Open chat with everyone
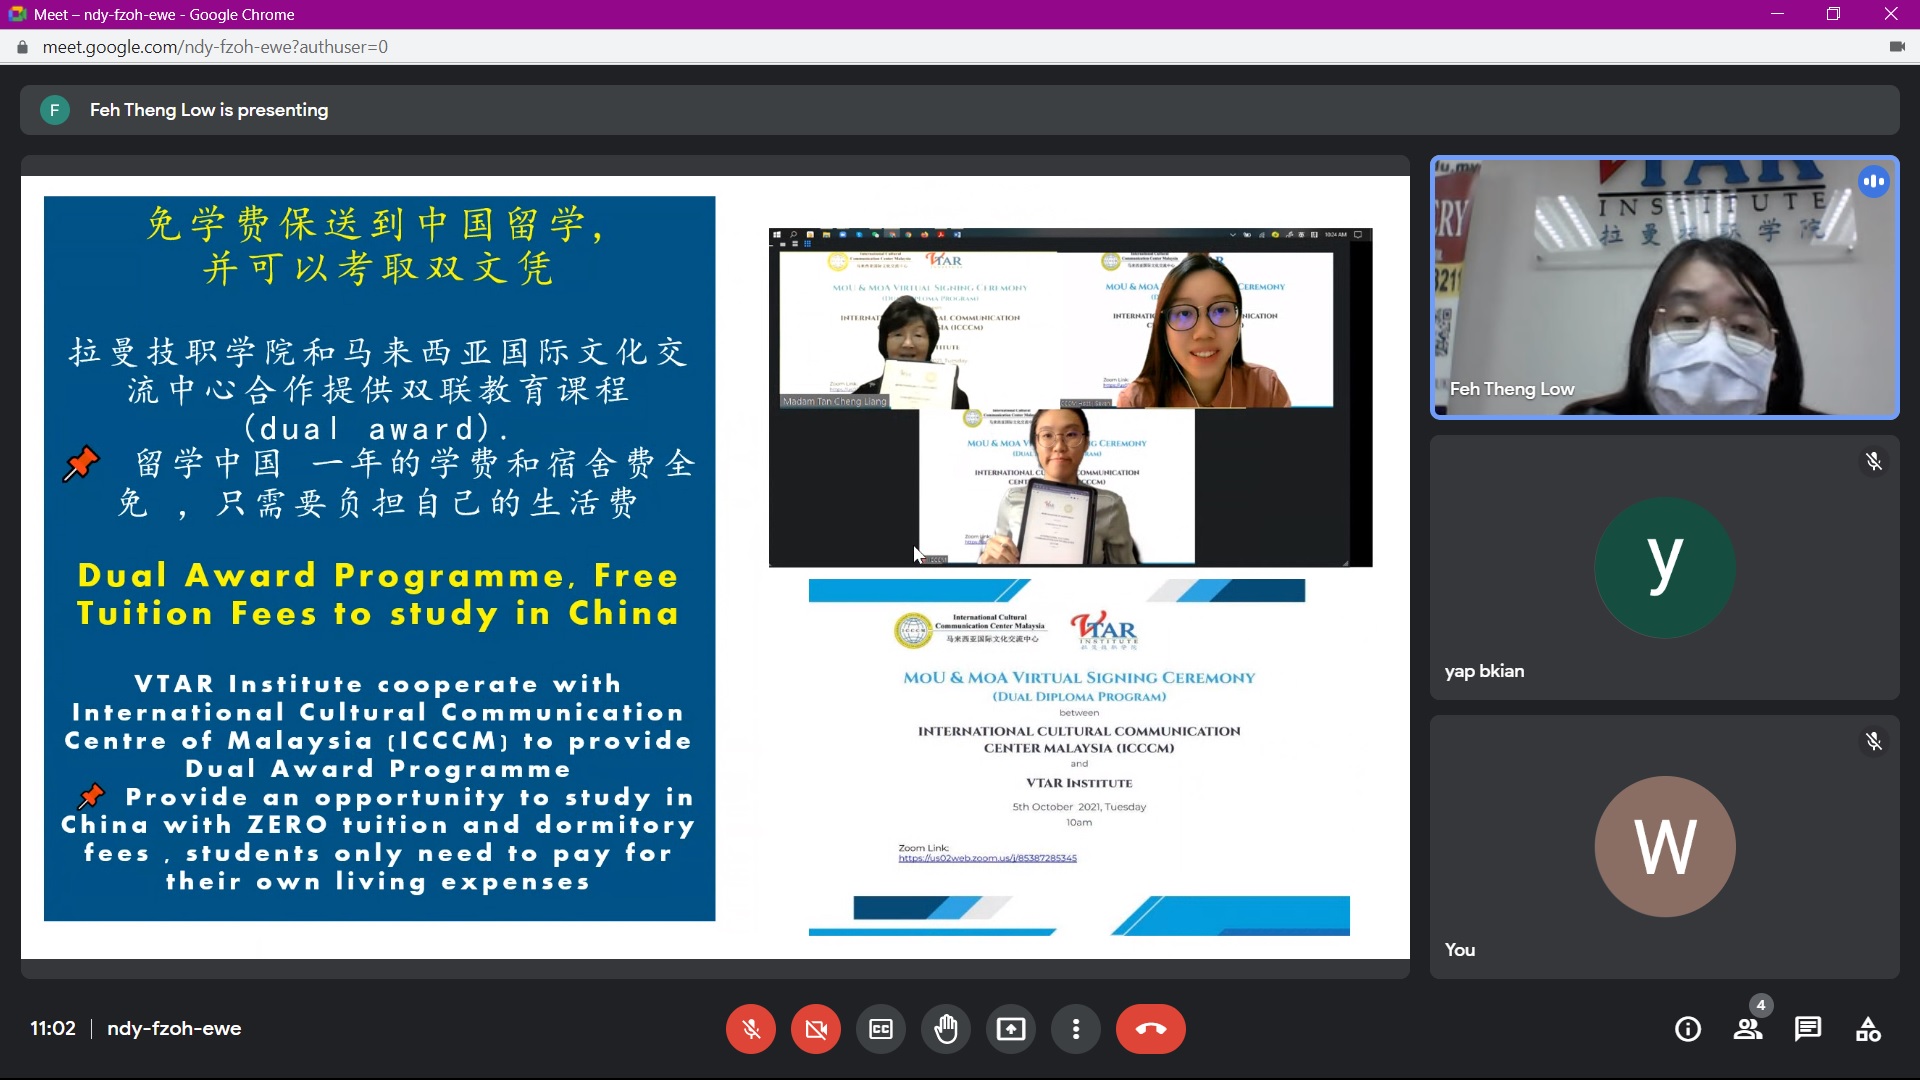This screenshot has width=1920, height=1080. pos(1808,1029)
